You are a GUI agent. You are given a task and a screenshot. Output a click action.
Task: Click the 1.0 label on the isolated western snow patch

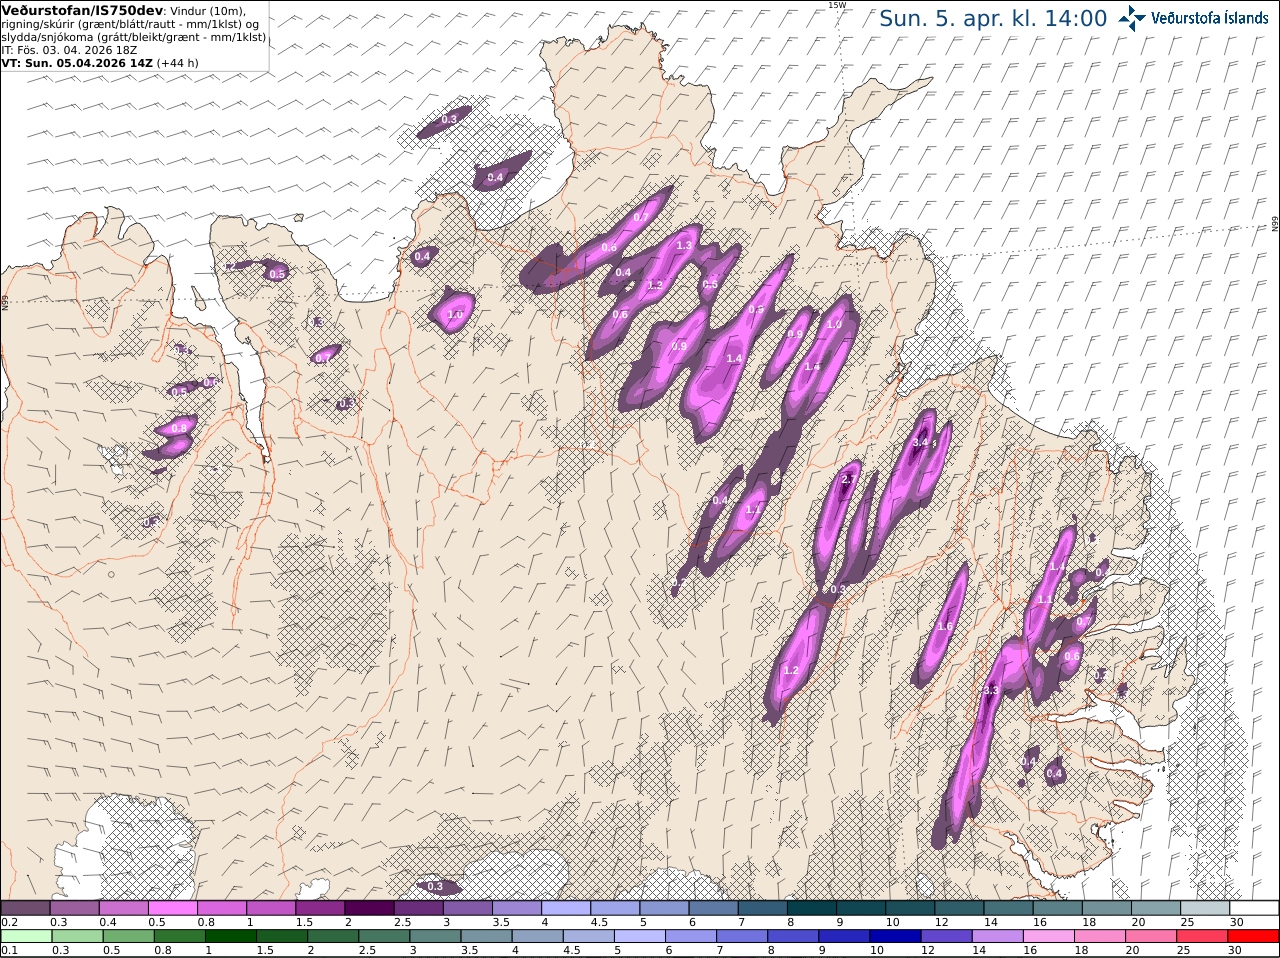tap(455, 314)
